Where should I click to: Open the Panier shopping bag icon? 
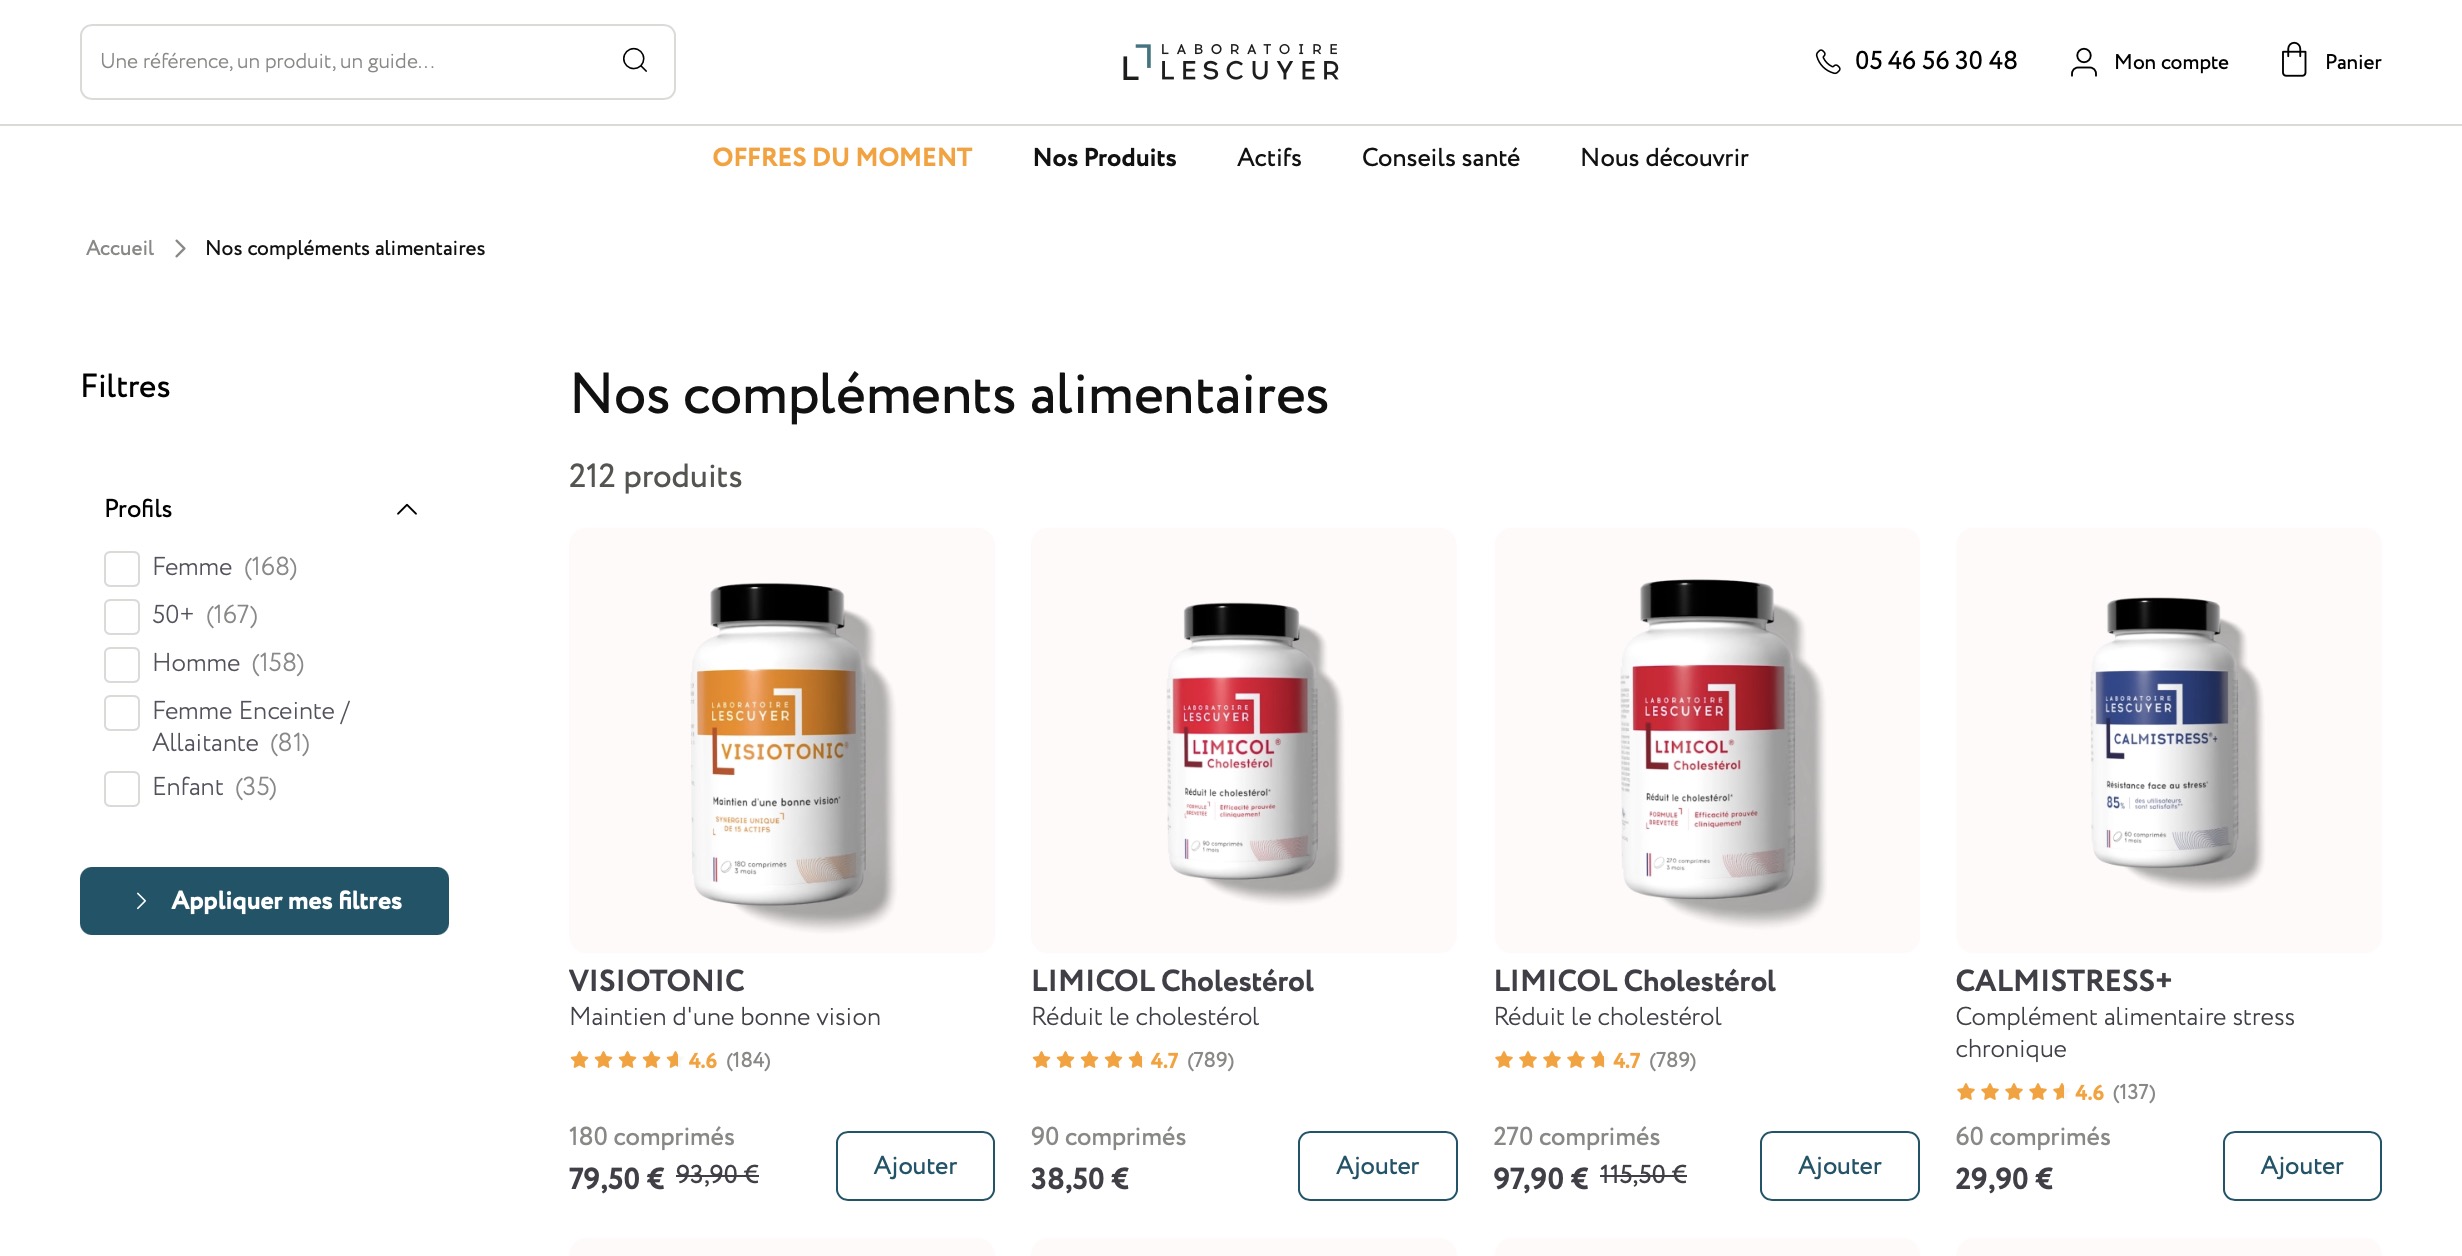pyautogui.click(x=2293, y=60)
